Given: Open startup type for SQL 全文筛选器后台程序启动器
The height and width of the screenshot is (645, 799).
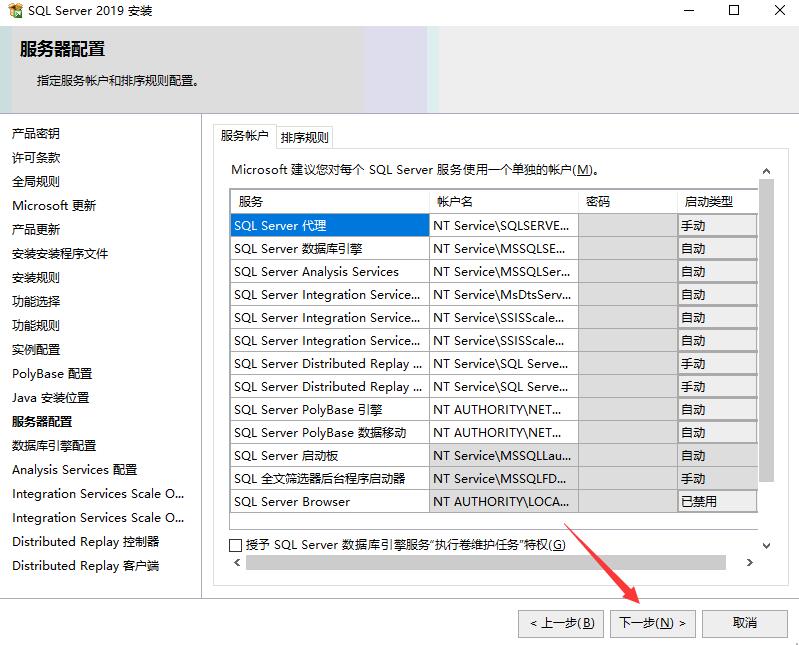Looking at the screenshot, I should [x=717, y=478].
